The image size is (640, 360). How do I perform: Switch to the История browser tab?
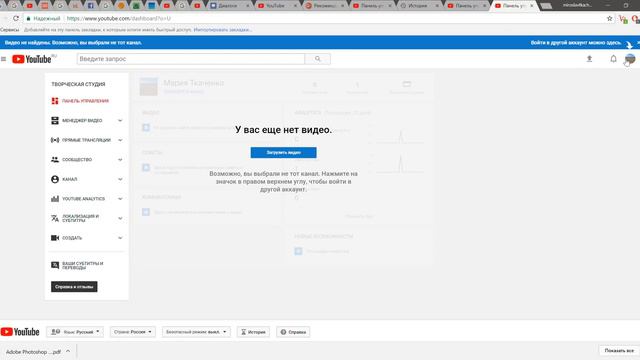point(419,6)
